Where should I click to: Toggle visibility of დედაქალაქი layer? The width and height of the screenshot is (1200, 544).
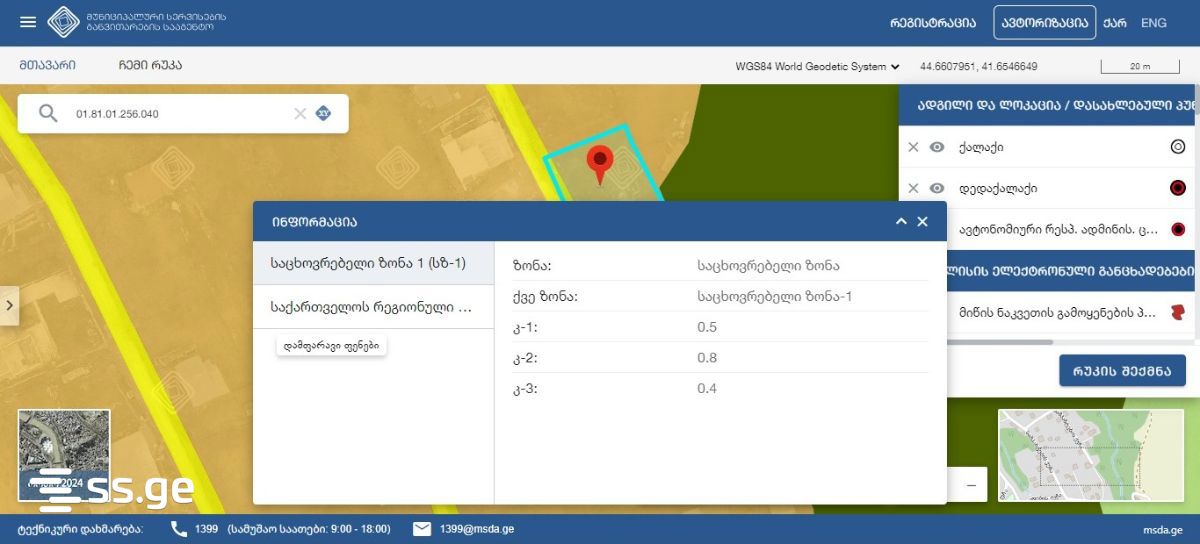937,188
